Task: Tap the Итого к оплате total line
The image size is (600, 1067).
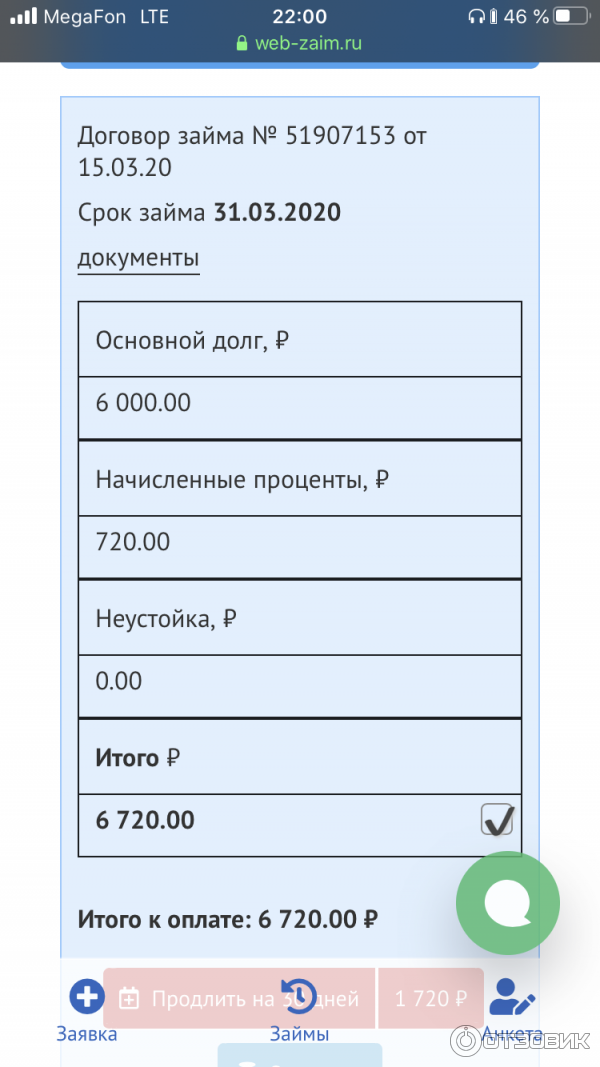Action: (x=228, y=919)
